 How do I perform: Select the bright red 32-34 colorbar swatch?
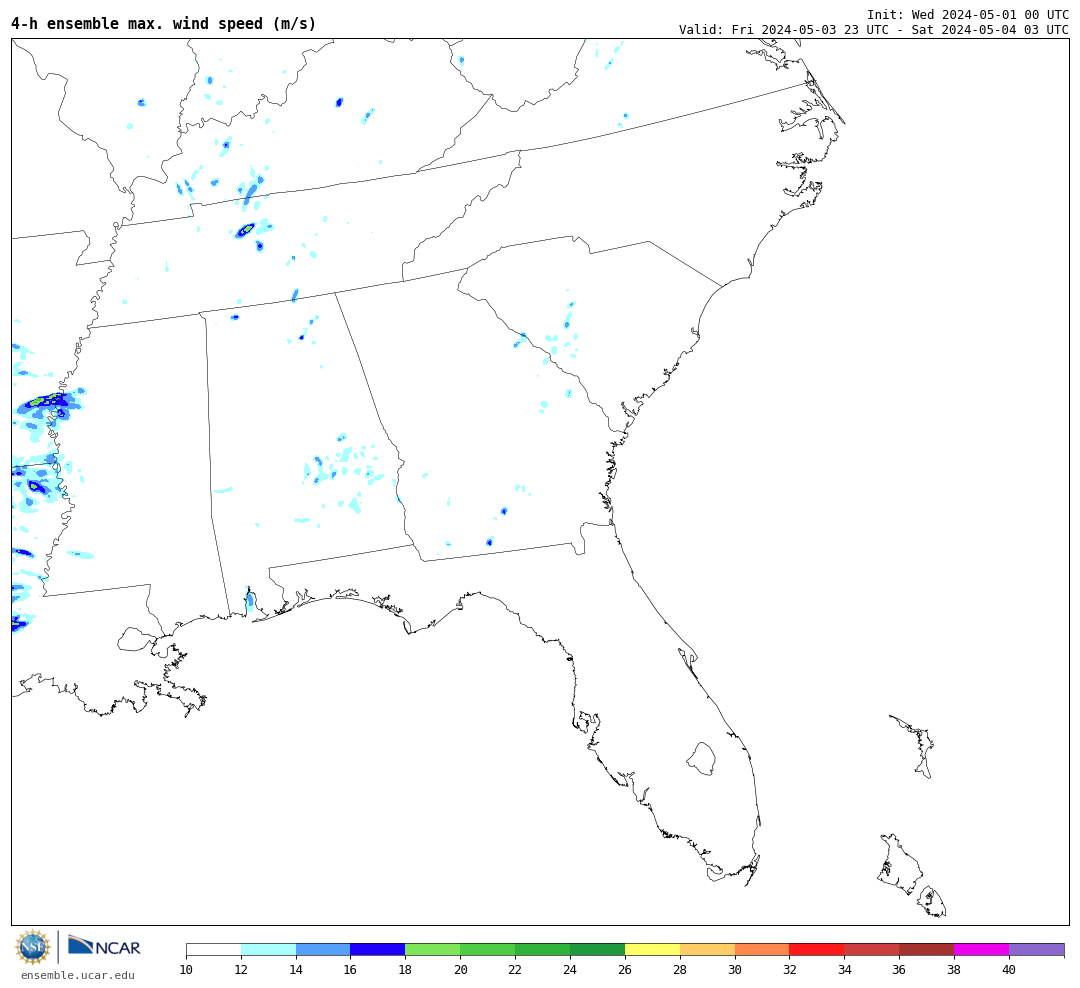point(817,949)
